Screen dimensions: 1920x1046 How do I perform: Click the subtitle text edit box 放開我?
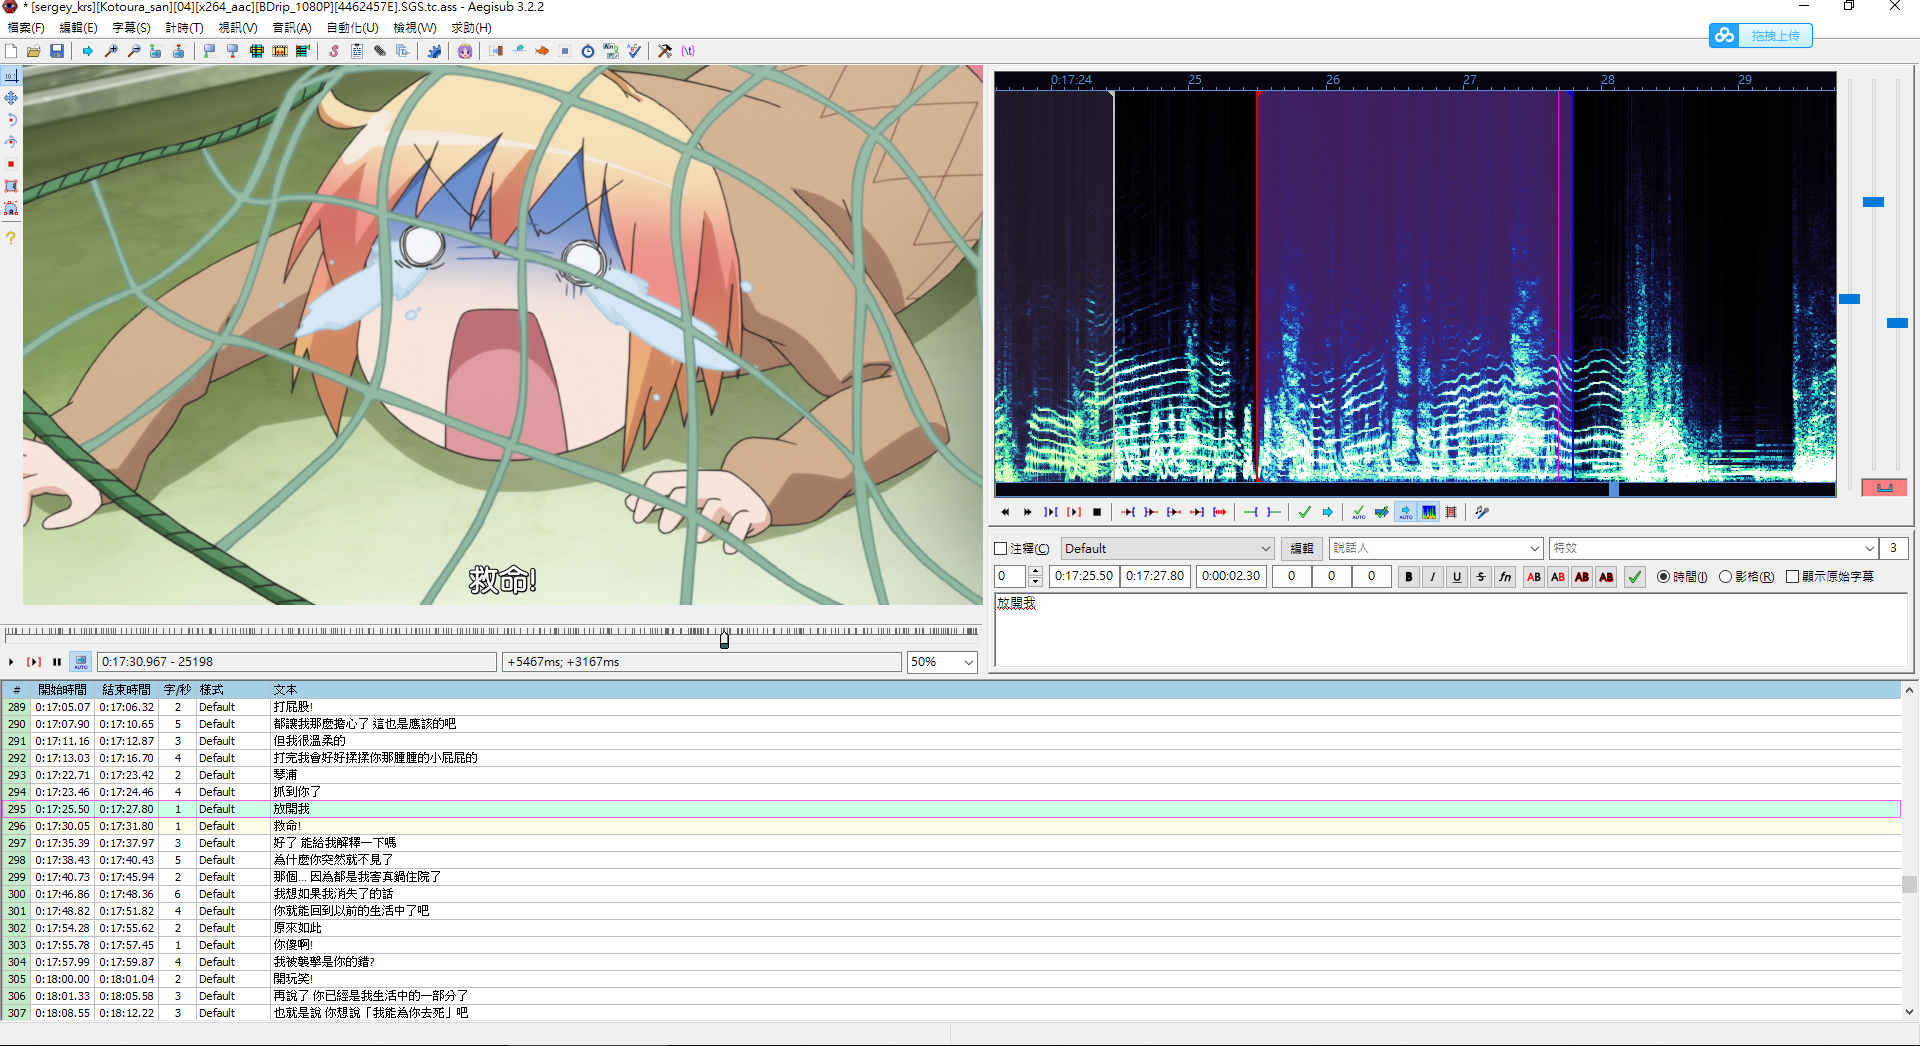[1451, 630]
